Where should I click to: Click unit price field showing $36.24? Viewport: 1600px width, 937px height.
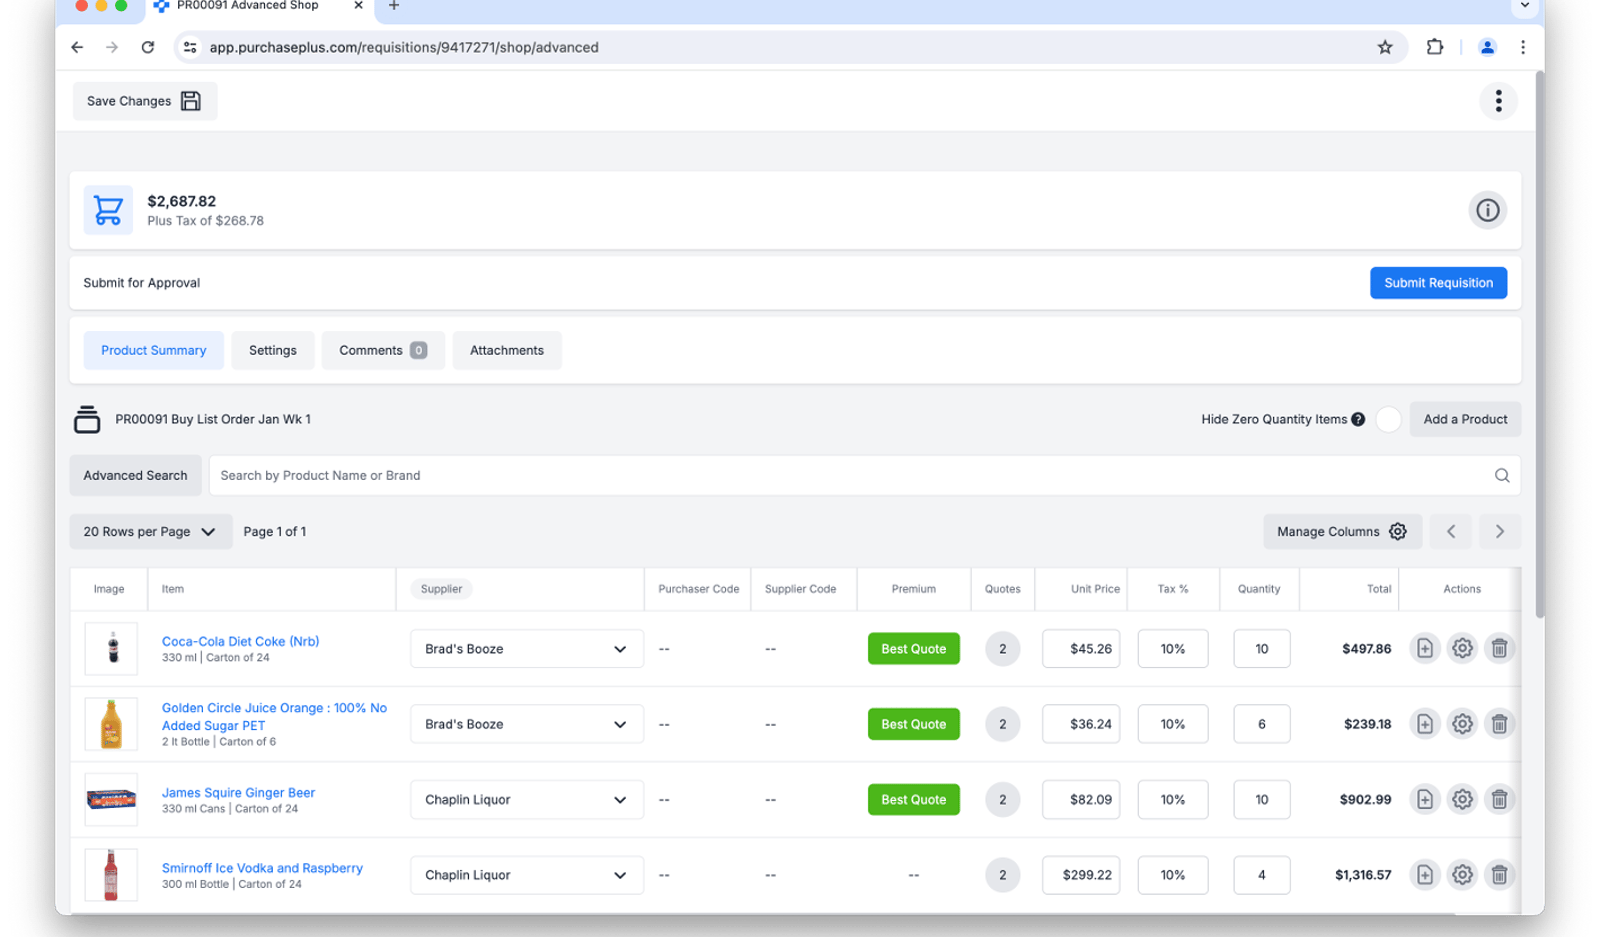coord(1081,724)
